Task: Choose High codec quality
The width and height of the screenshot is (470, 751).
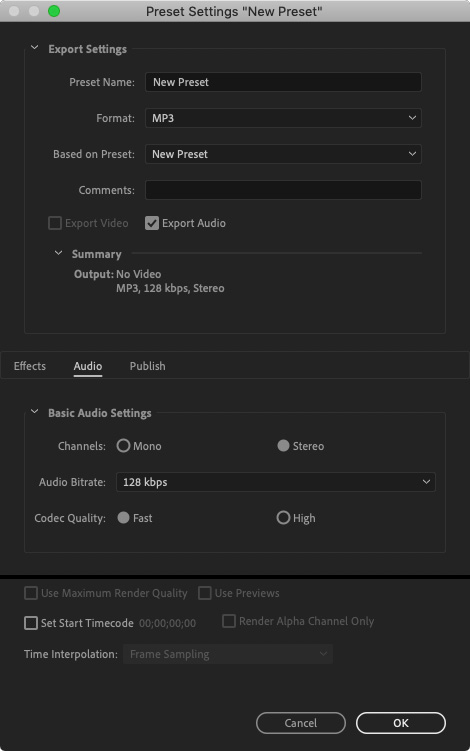Action: click(x=283, y=517)
